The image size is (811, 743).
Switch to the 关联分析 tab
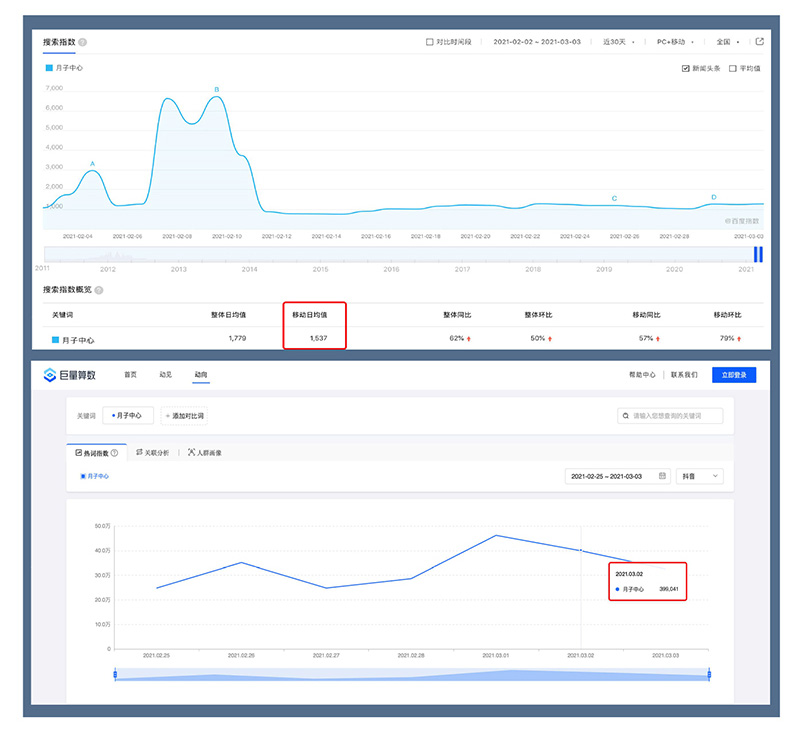click(x=152, y=453)
